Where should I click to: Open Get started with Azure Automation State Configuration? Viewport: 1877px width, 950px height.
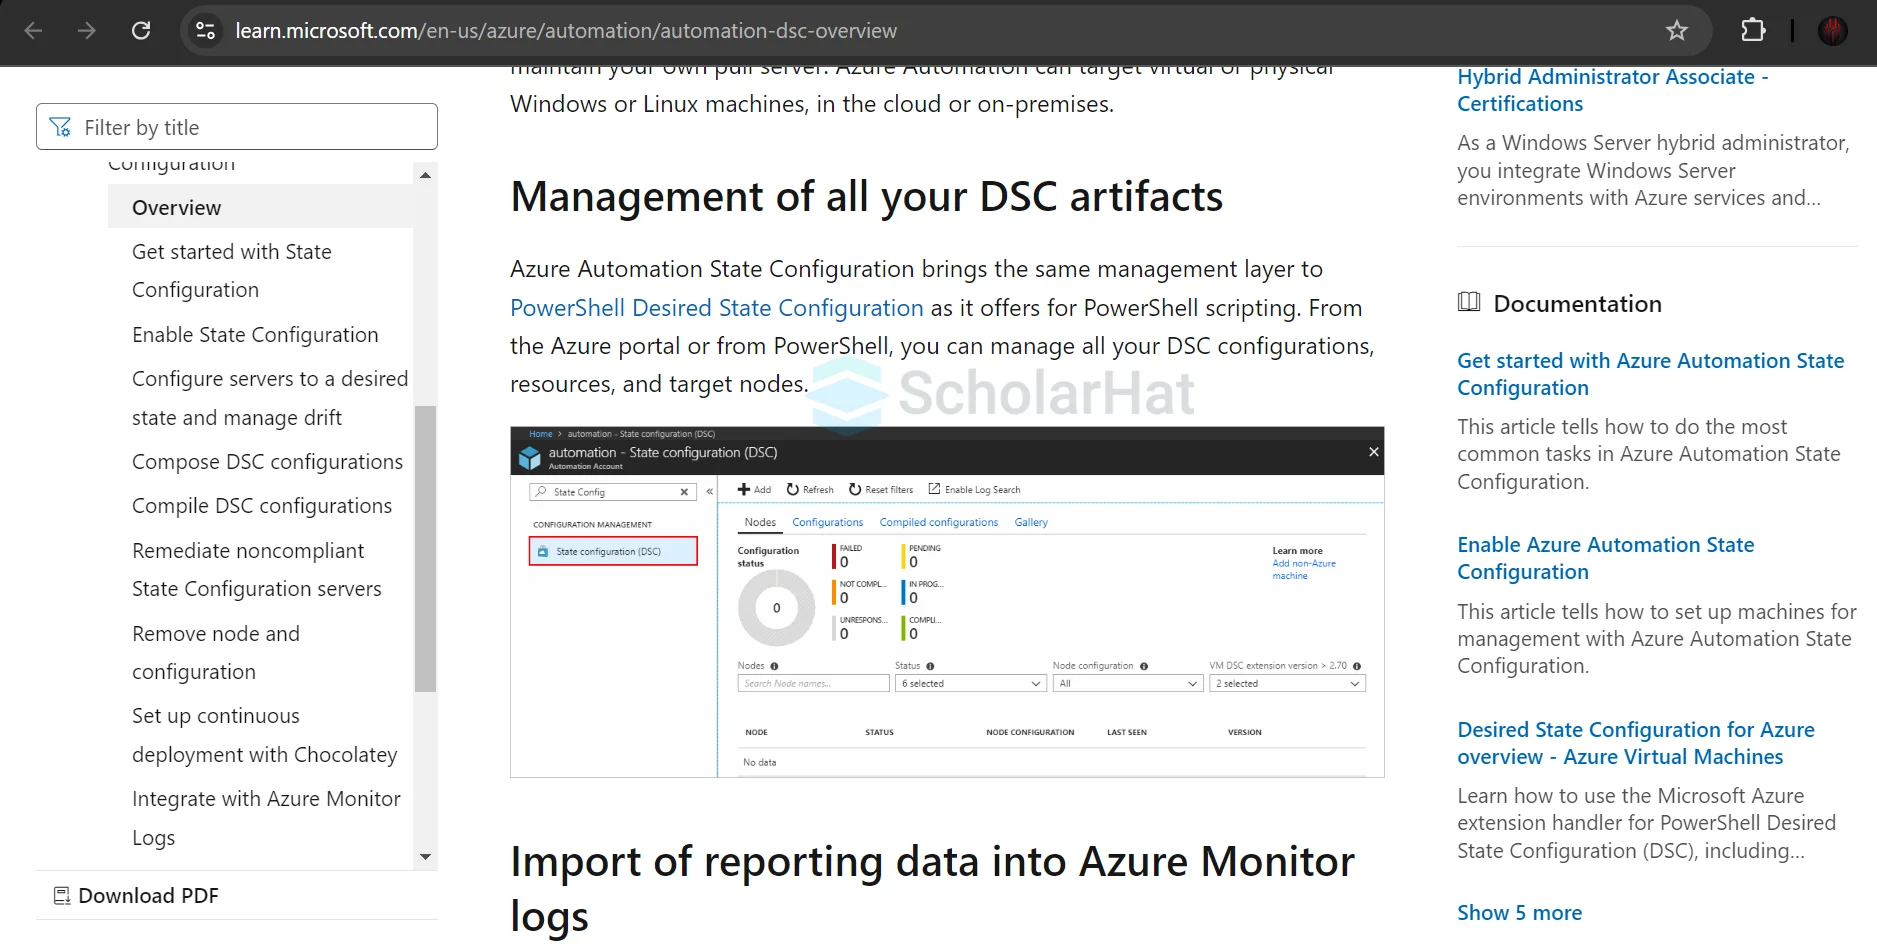point(1650,374)
